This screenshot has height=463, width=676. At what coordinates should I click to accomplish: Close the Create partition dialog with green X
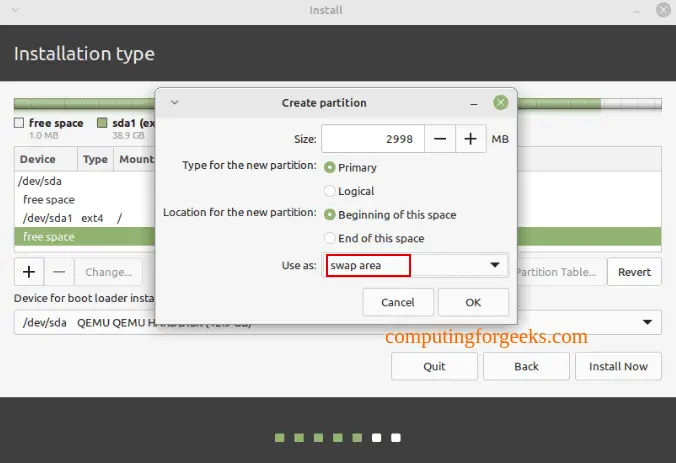(500, 103)
